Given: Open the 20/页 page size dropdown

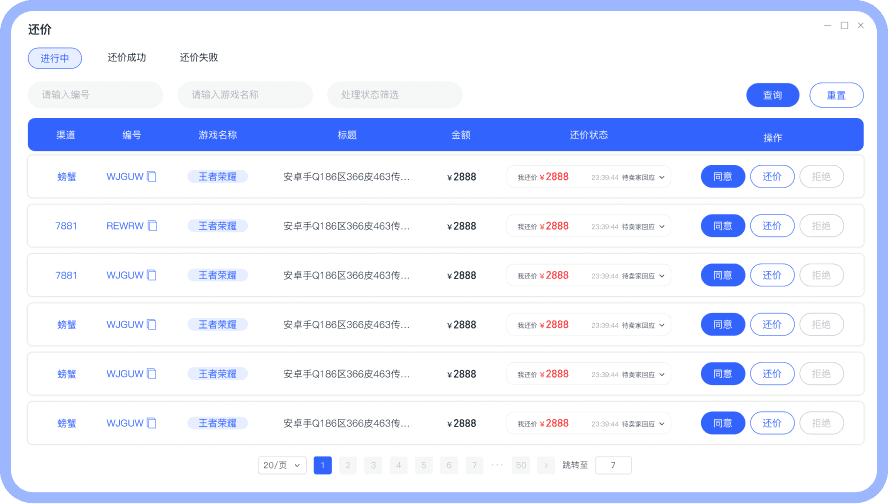Looking at the screenshot, I should pyautogui.click(x=282, y=465).
